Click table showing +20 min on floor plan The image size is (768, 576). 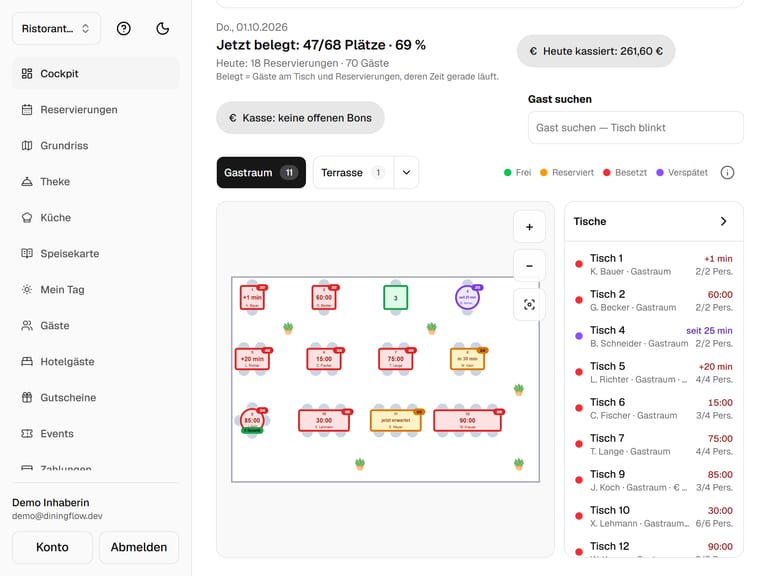pos(252,359)
